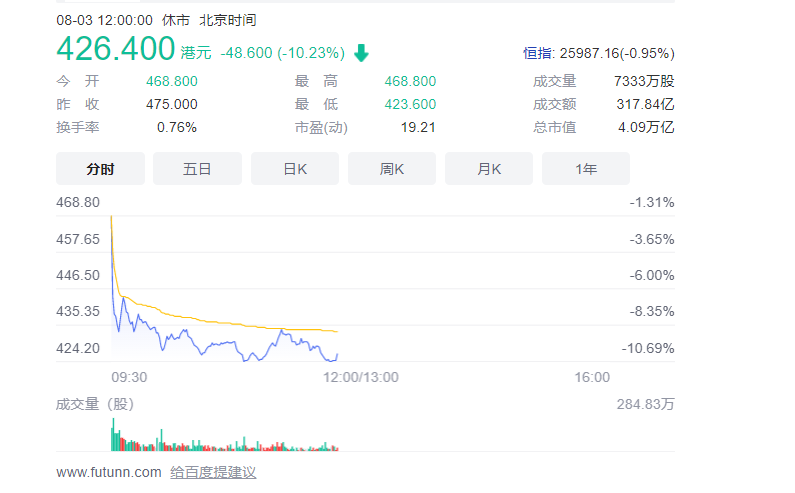
Task: Click the 成交量（股） volume label
Action: tap(95, 404)
